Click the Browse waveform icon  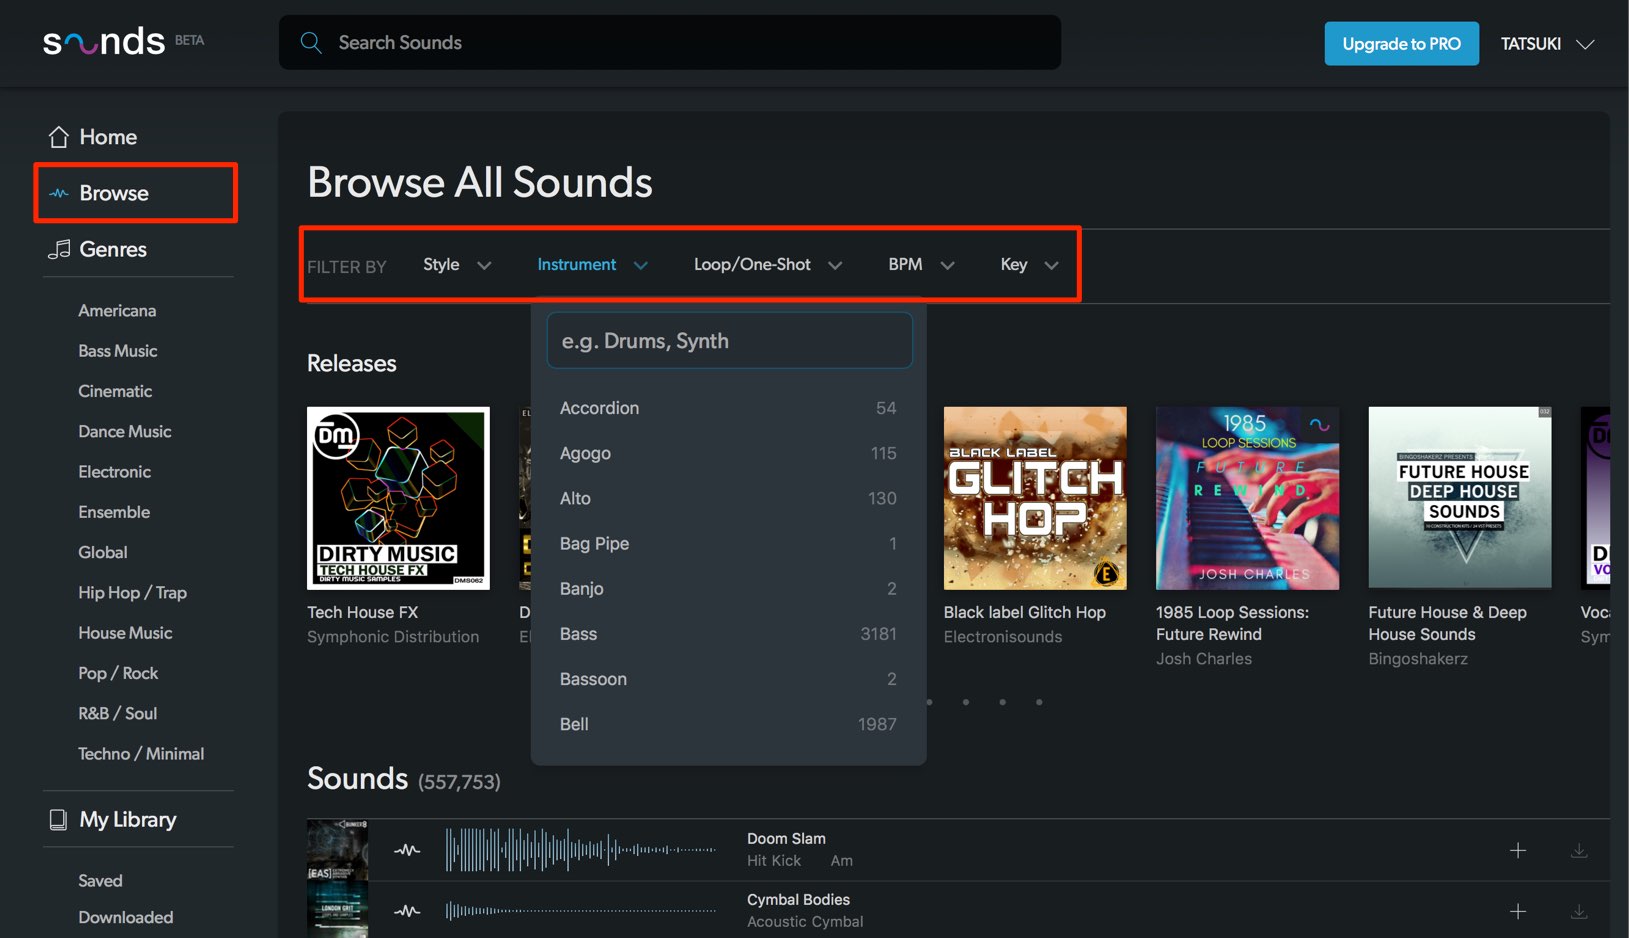click(59, 193)
